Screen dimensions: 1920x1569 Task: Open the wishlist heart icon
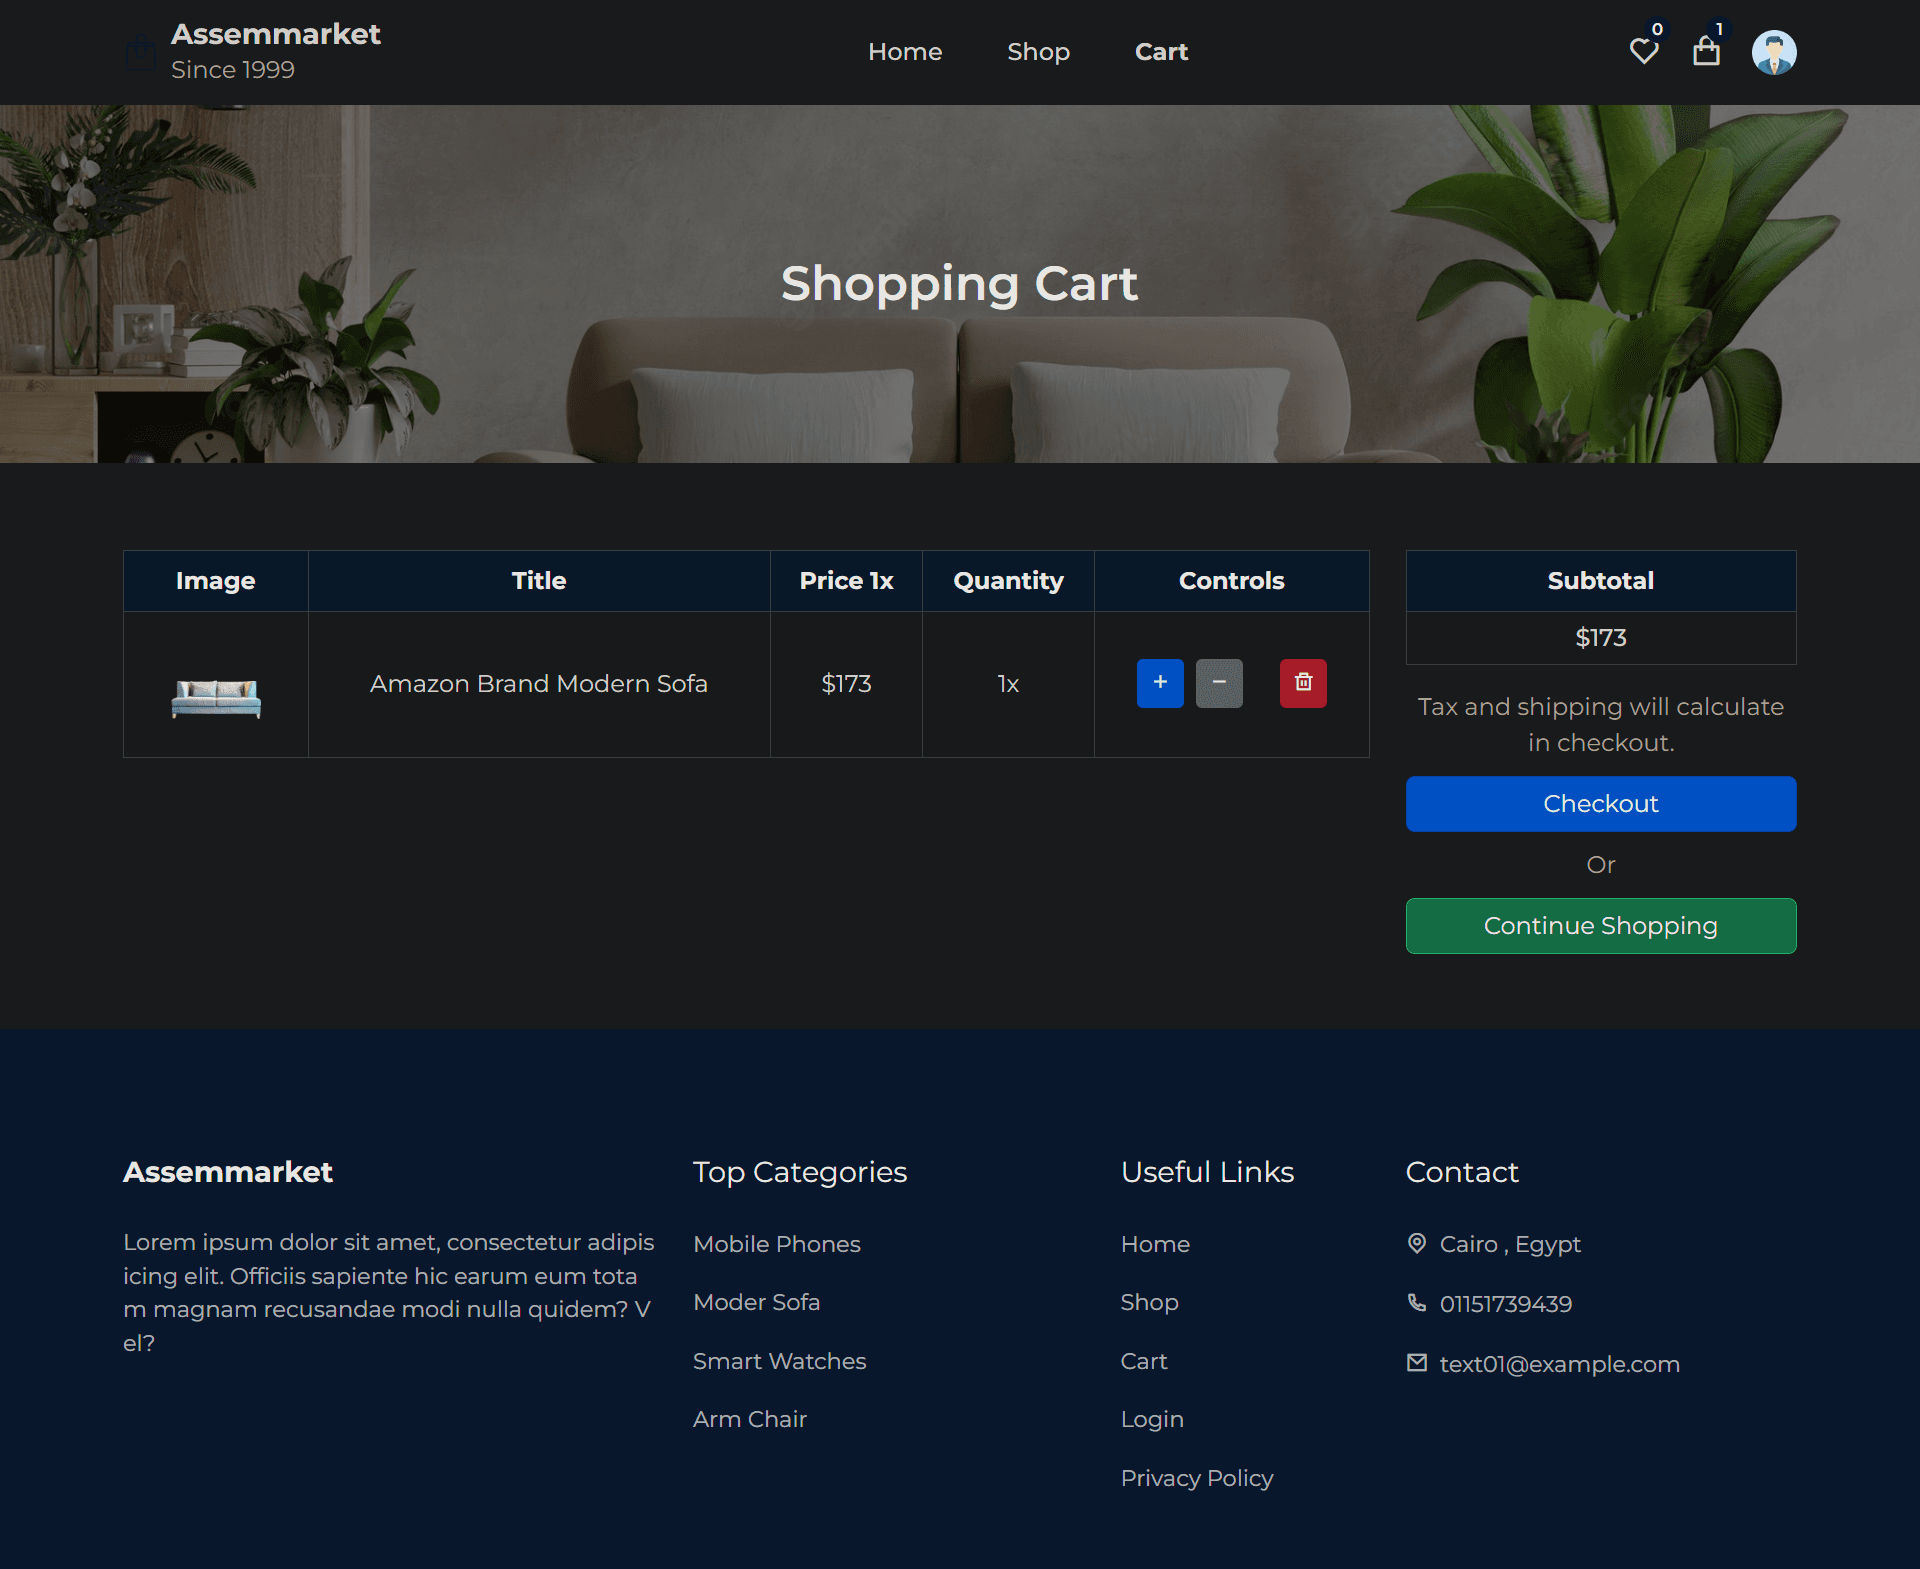tap(1643, 51)
